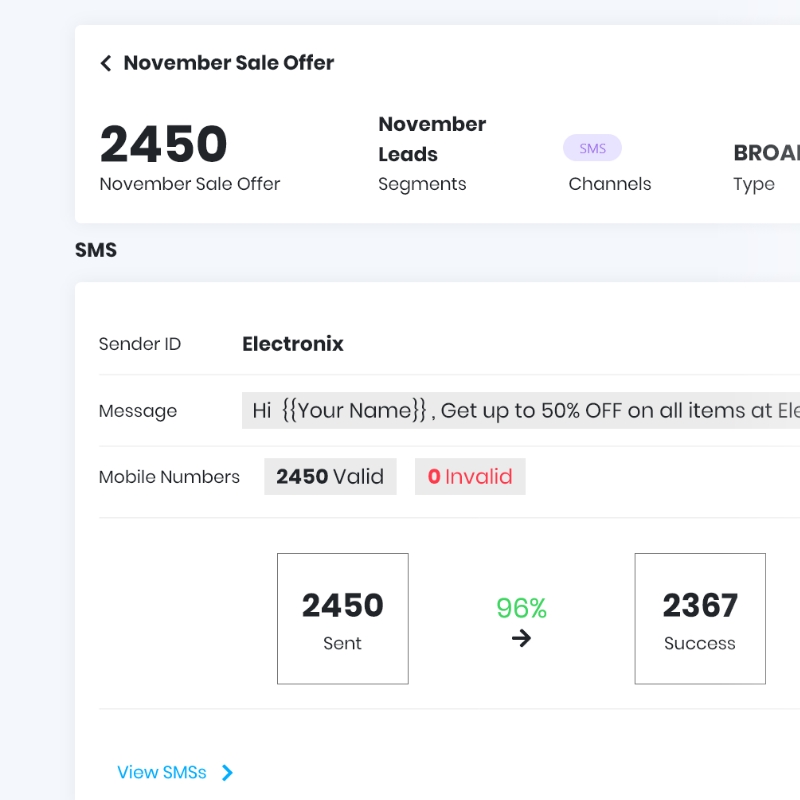Switch to the Segments section

click(x=422, y=184)
